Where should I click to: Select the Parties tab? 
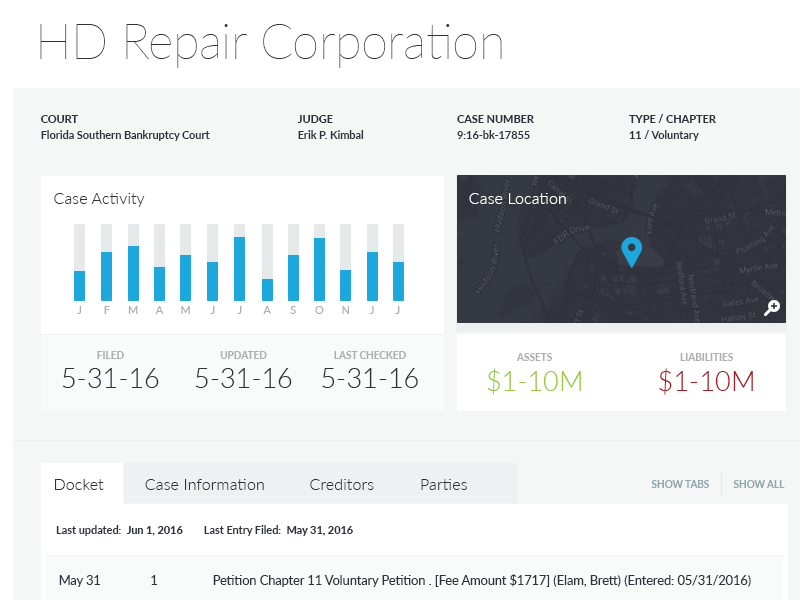tap(443, 484)
